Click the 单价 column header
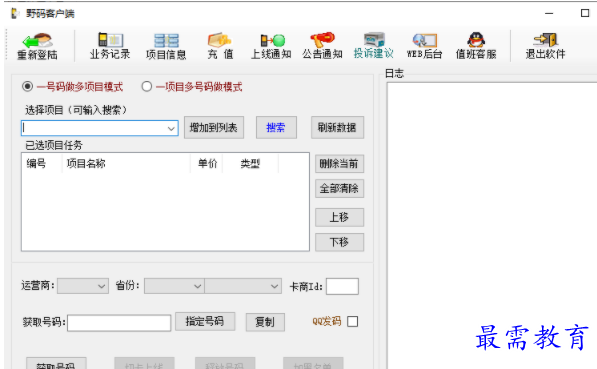Viewport: 597px width, 369px height. 207,164
